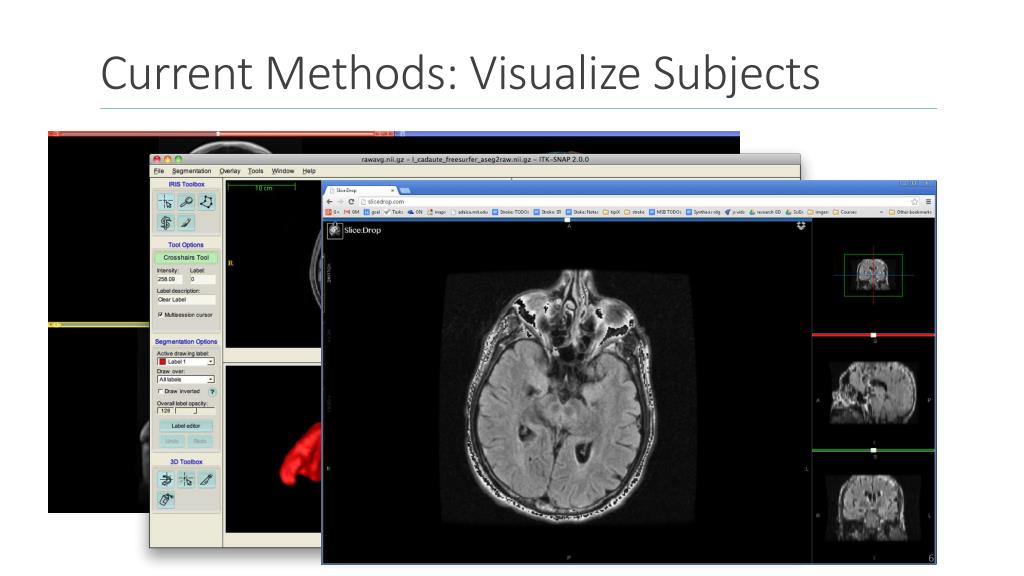
Task: Click the red slice slider handle in Slice:Drop
Action: tap(873, 335)
